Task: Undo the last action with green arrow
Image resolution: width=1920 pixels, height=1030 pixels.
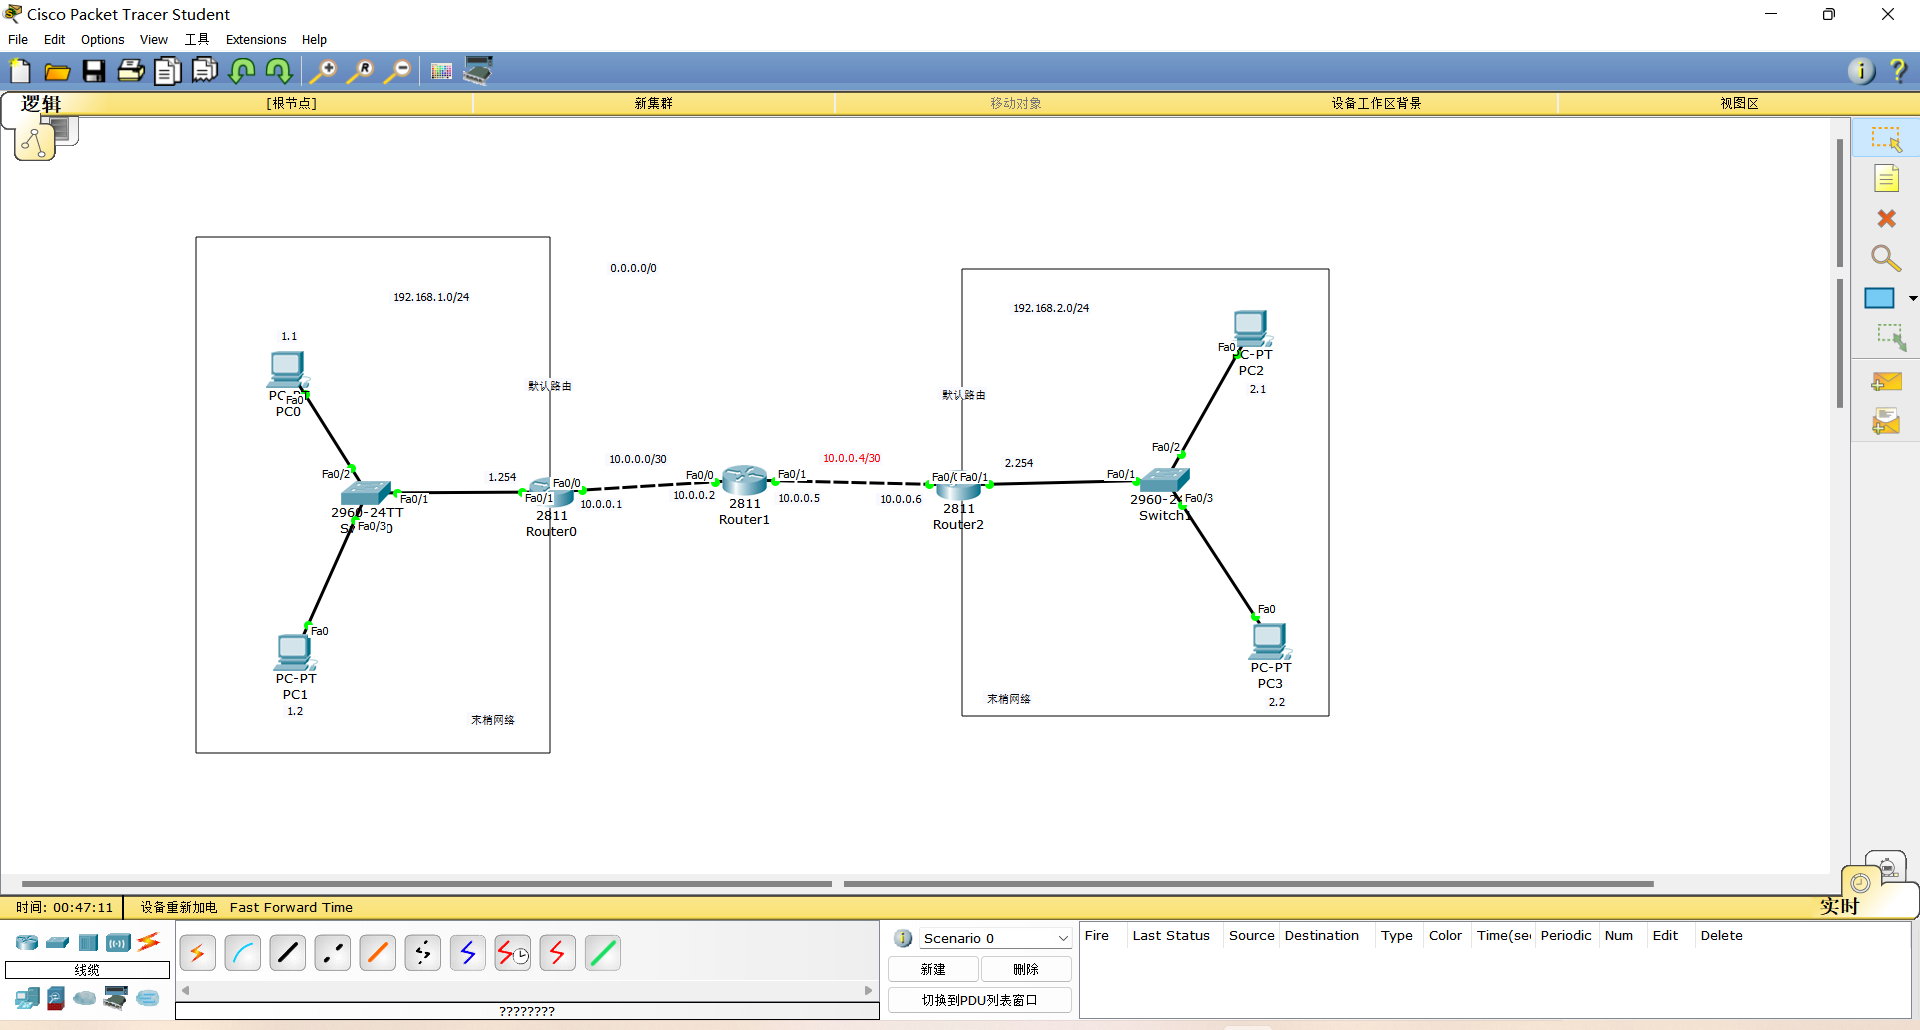Action: [x=242, y=71]
